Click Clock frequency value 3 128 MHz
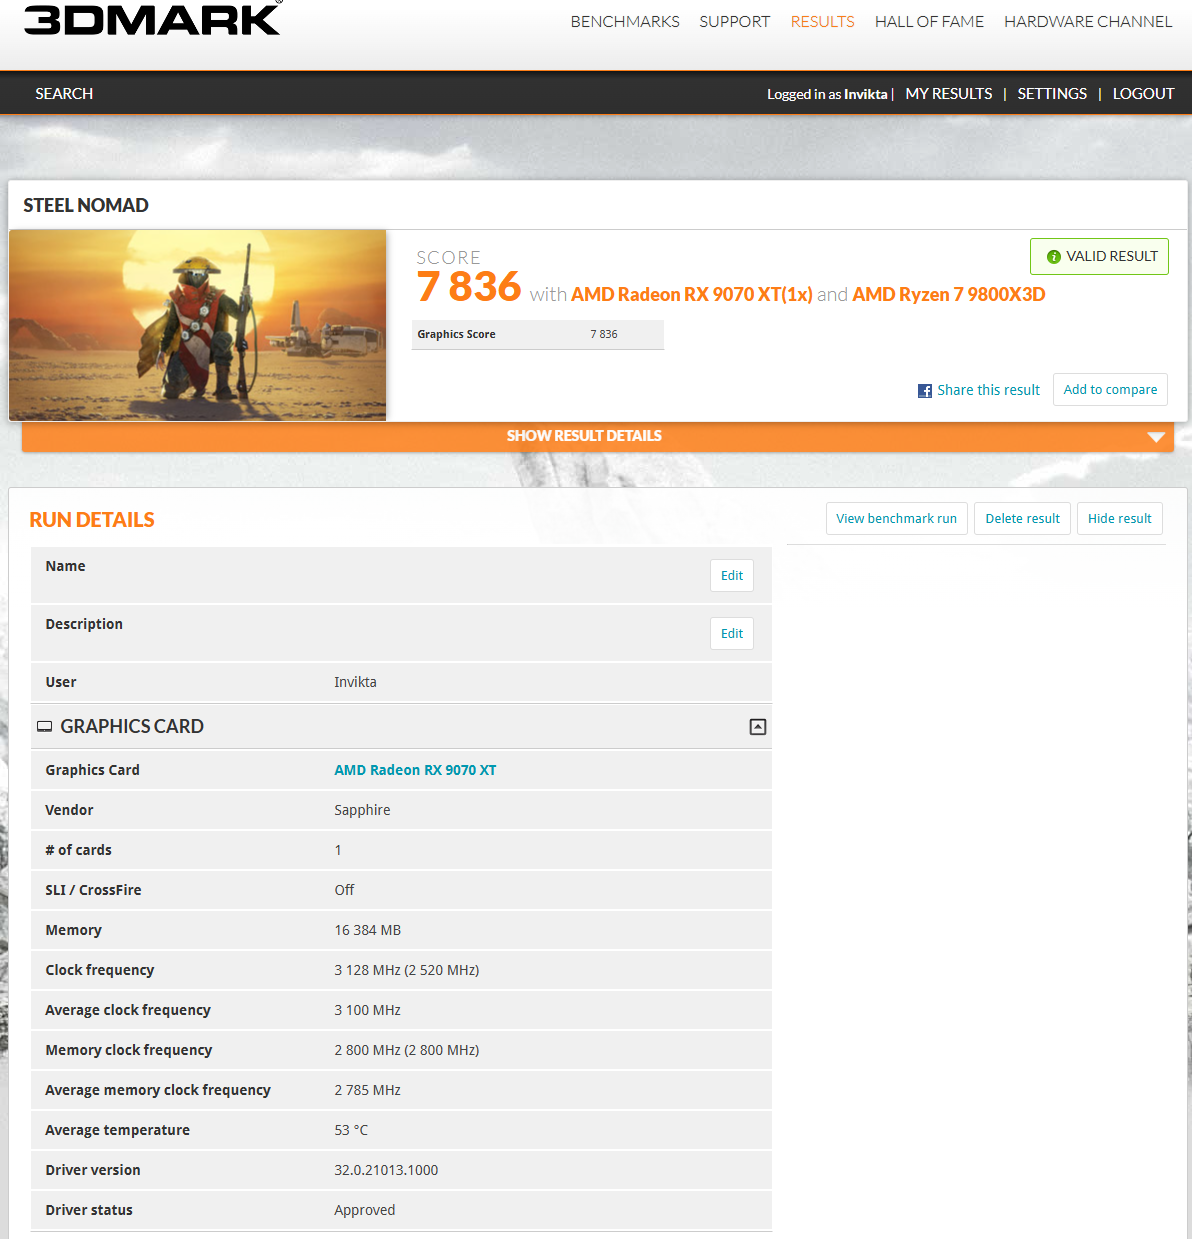 (406, 970)
